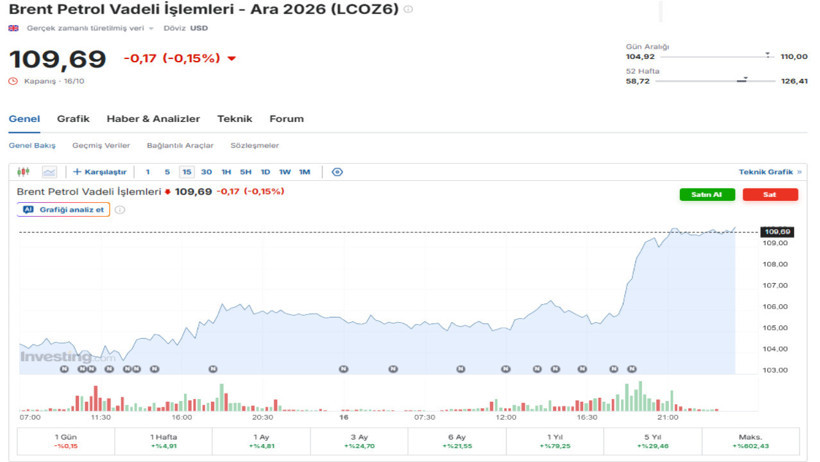820x462 pixels.
Task: Click the 52-week low value 58,72
Action: click(x=637, y=81)
